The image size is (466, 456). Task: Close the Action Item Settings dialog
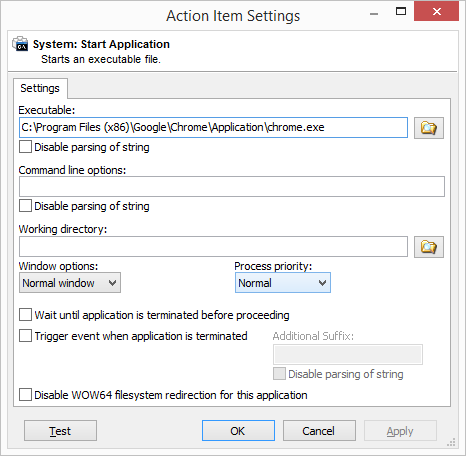pyautogui.click(x=436, y=12)
